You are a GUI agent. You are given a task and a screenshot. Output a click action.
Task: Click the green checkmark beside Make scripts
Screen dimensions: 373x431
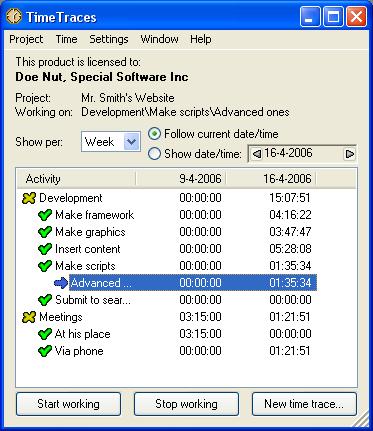point(45,266)
